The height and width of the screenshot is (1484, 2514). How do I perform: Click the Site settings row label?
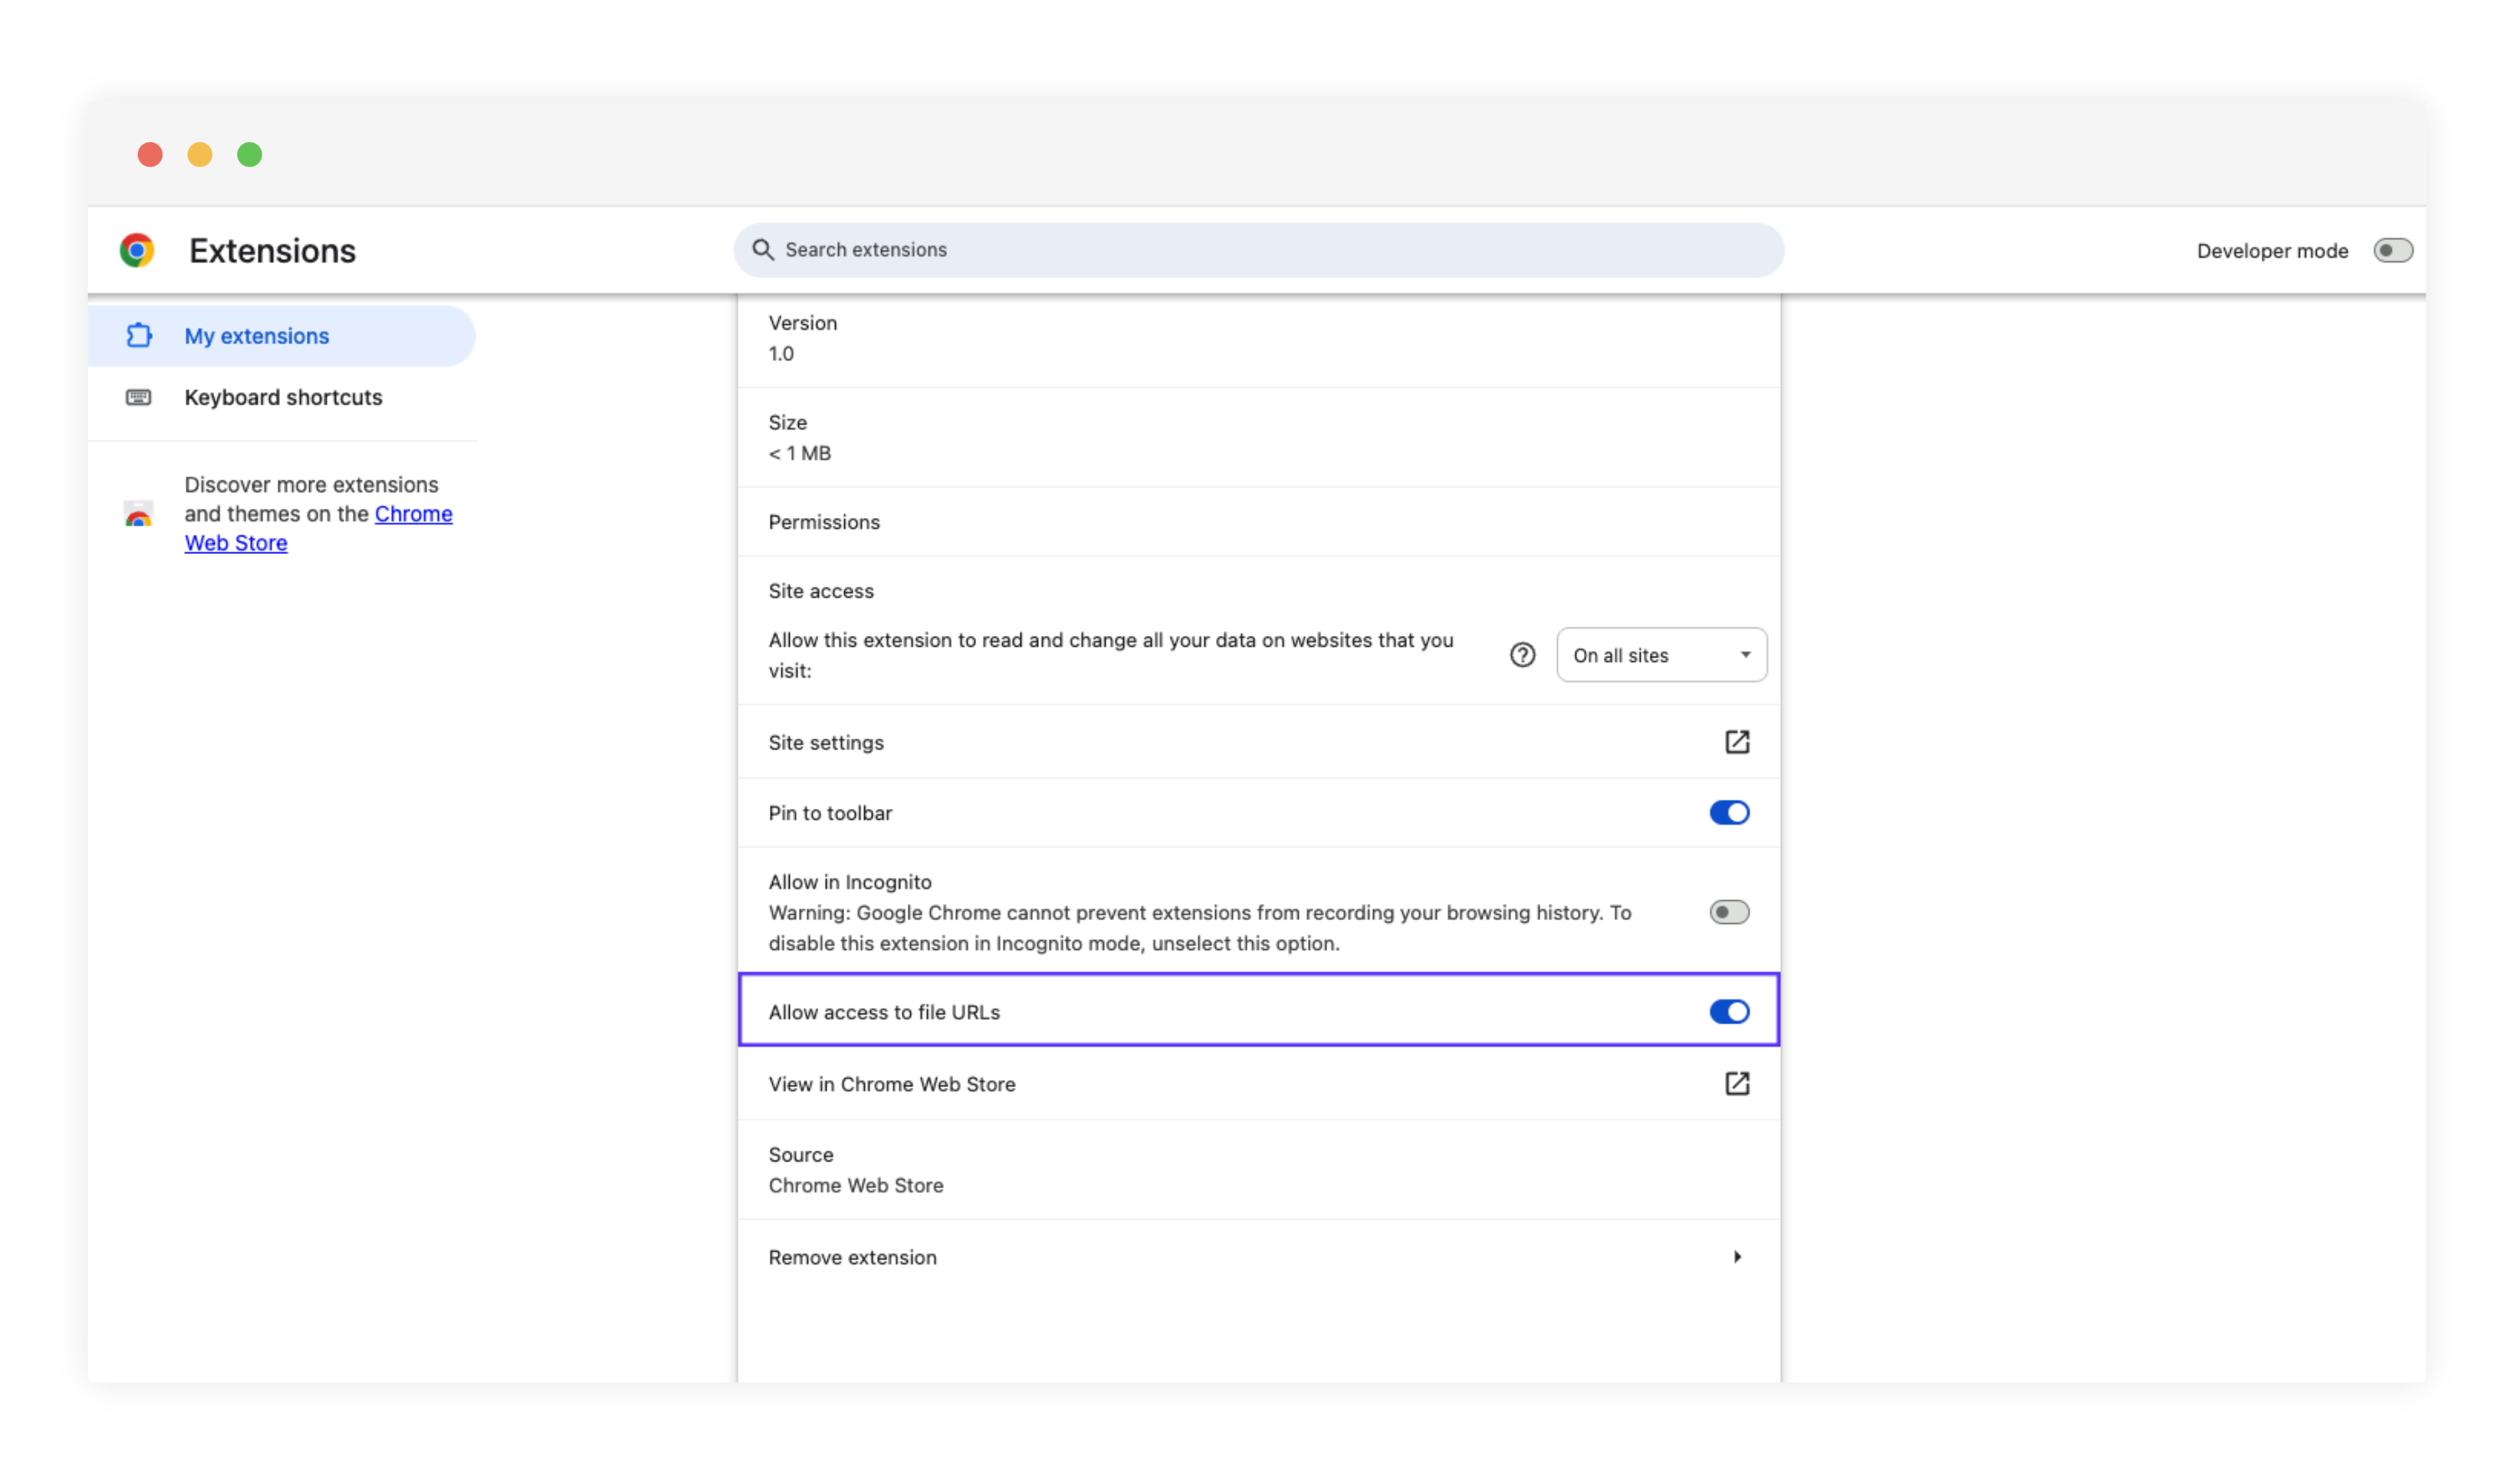[826, 743]
